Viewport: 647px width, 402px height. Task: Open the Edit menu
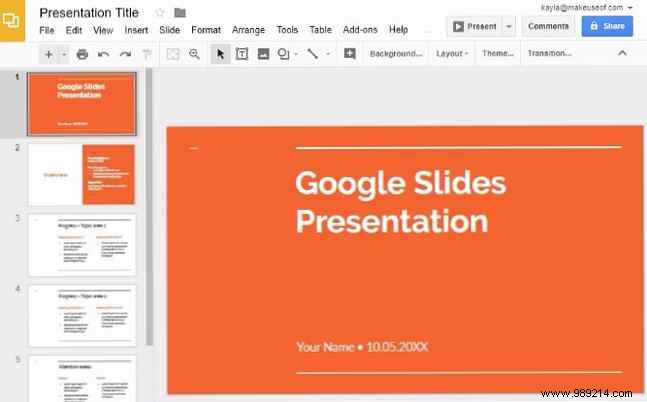pos(74,30)
